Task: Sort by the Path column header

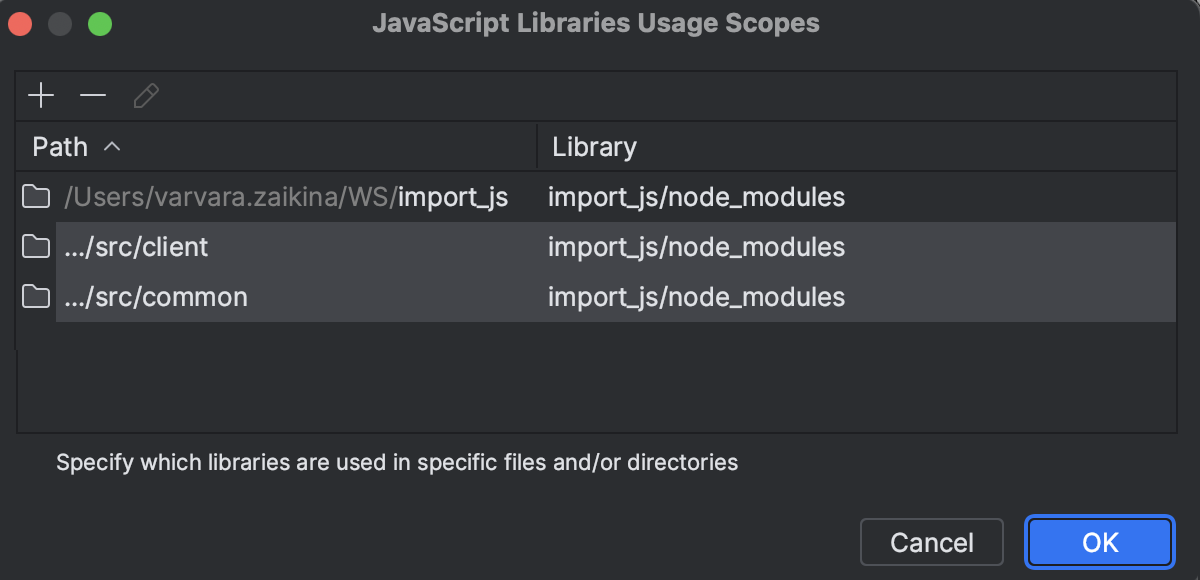Action: [60, 147]
